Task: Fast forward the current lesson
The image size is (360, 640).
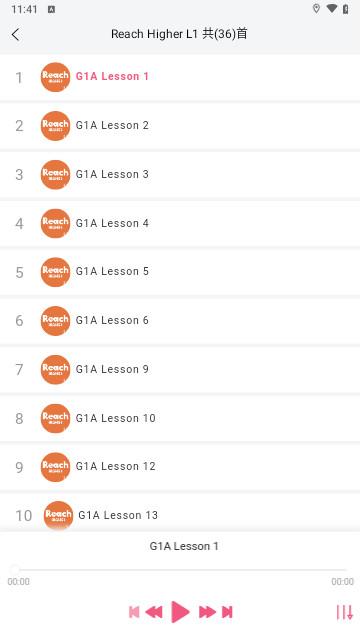Action: click(207, 612)
